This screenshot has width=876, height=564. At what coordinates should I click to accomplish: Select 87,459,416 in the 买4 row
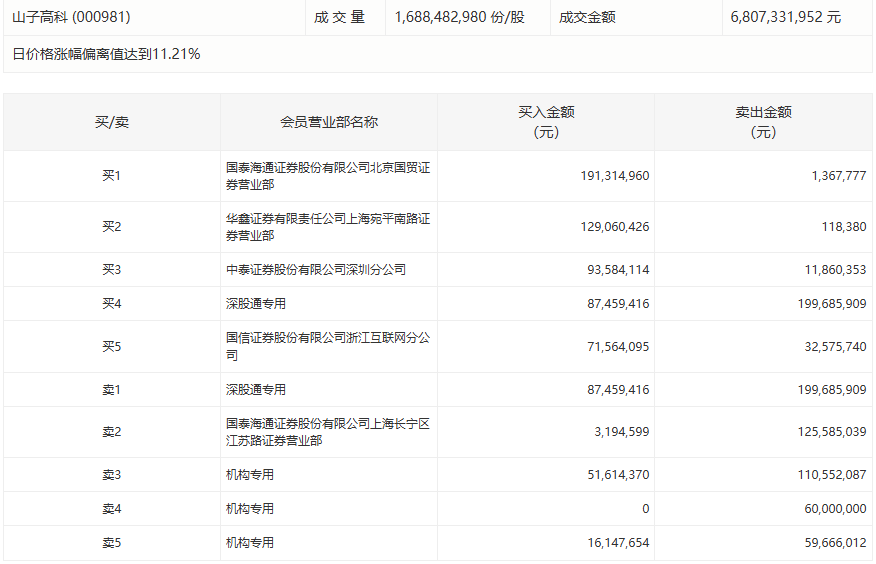click(618, 304)
